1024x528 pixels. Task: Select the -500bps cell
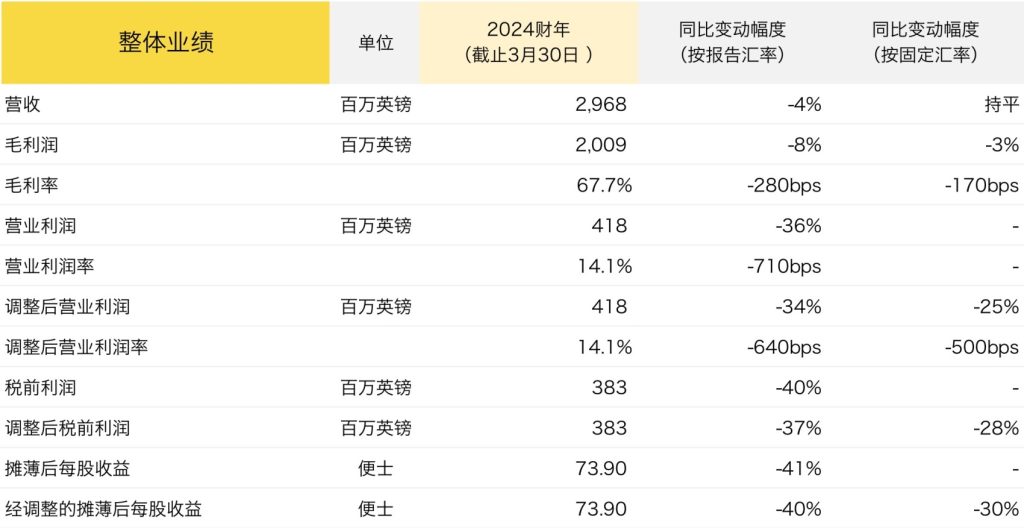pyautogui.click(x=982, y=347)
